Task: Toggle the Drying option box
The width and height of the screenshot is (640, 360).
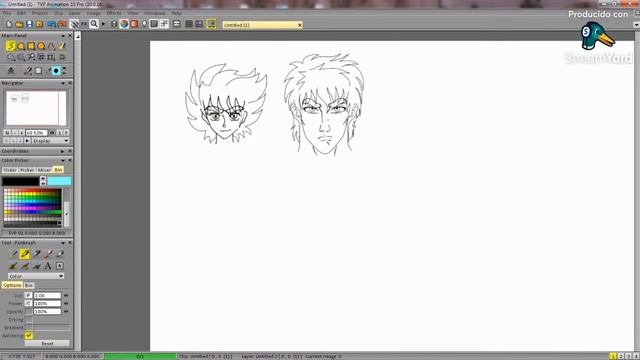Action: click(x=29, y=320)
